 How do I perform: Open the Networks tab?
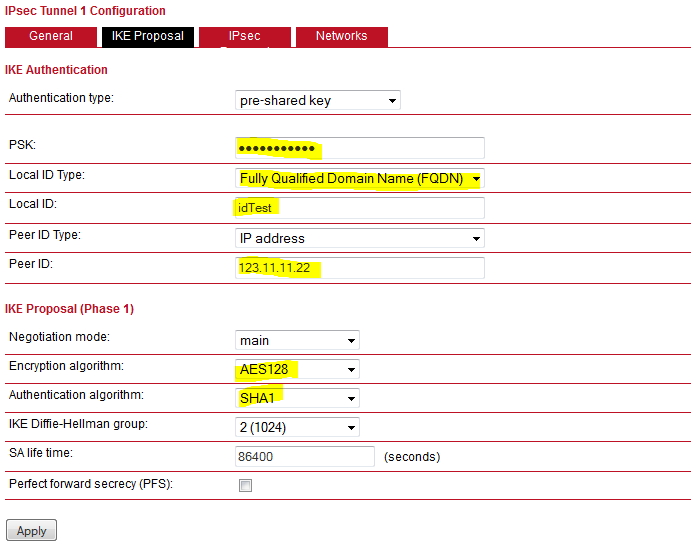coord(341,37)
